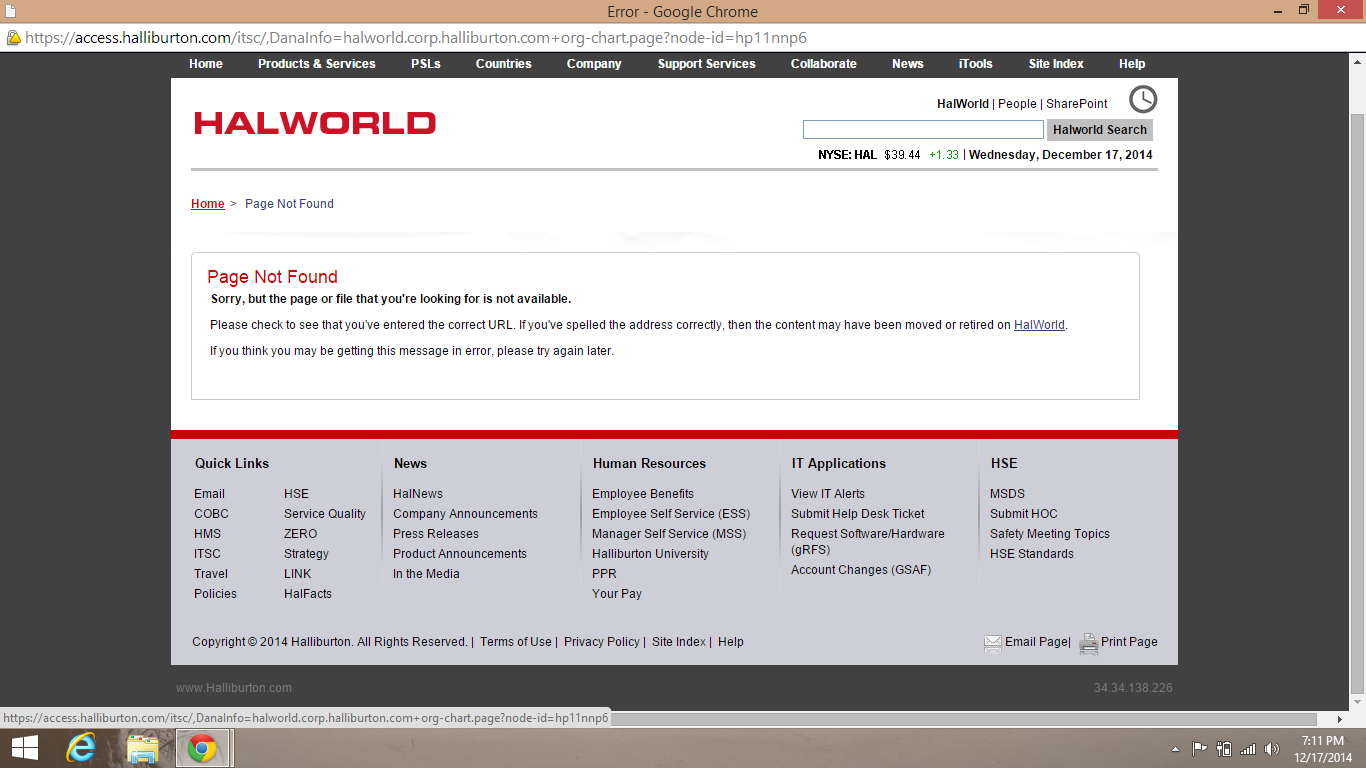Open the Countries menu
Viewport: 1366px width, 768px height.
point(504,64)
